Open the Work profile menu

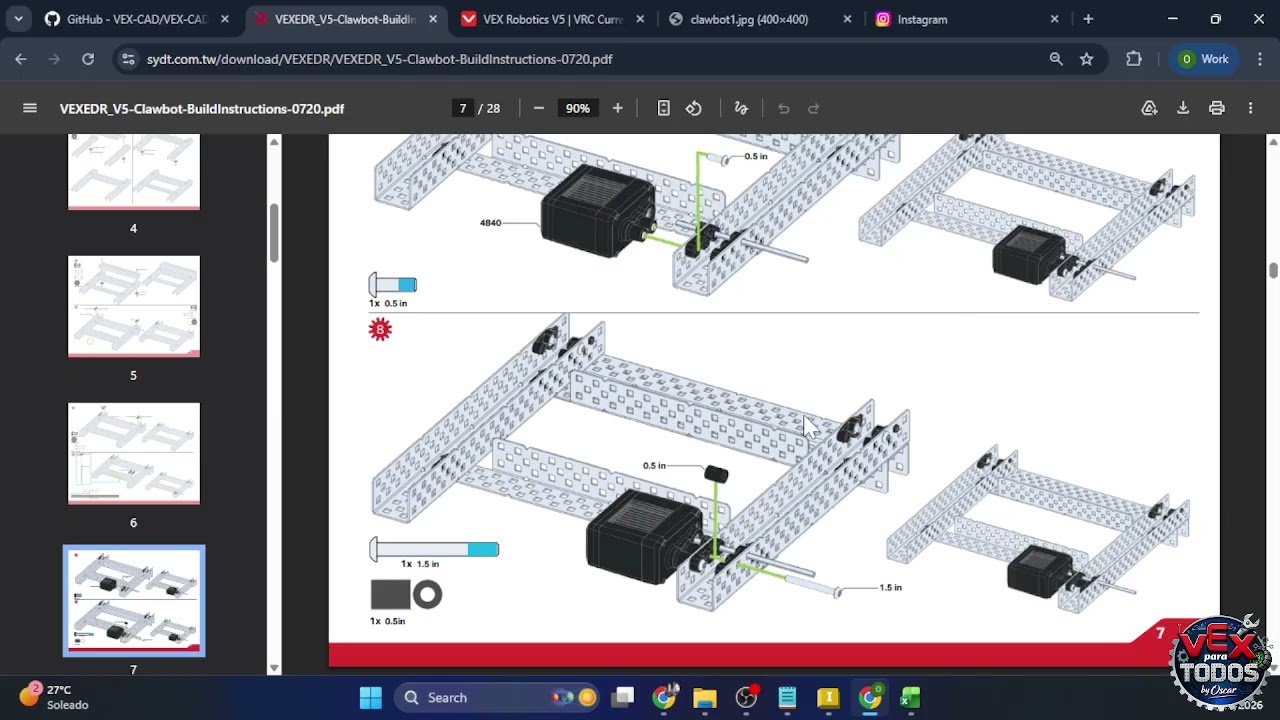coord(1203,59)
